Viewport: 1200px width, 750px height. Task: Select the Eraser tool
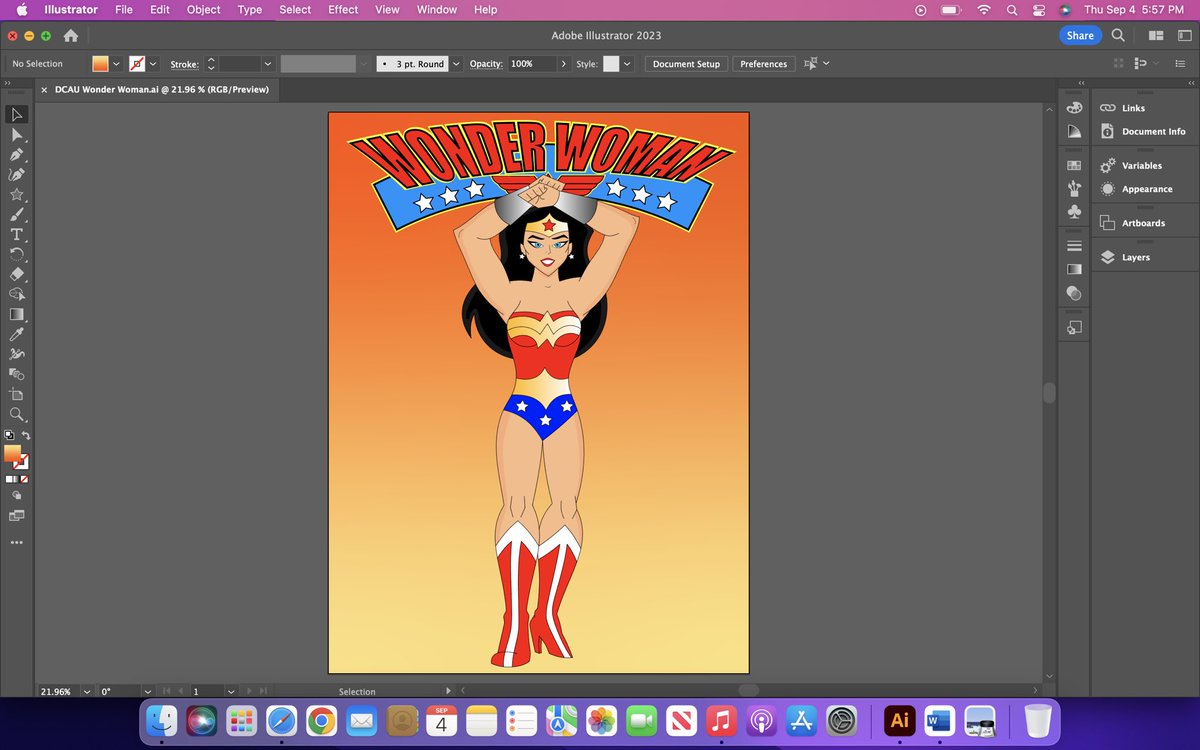coord(17,274)
